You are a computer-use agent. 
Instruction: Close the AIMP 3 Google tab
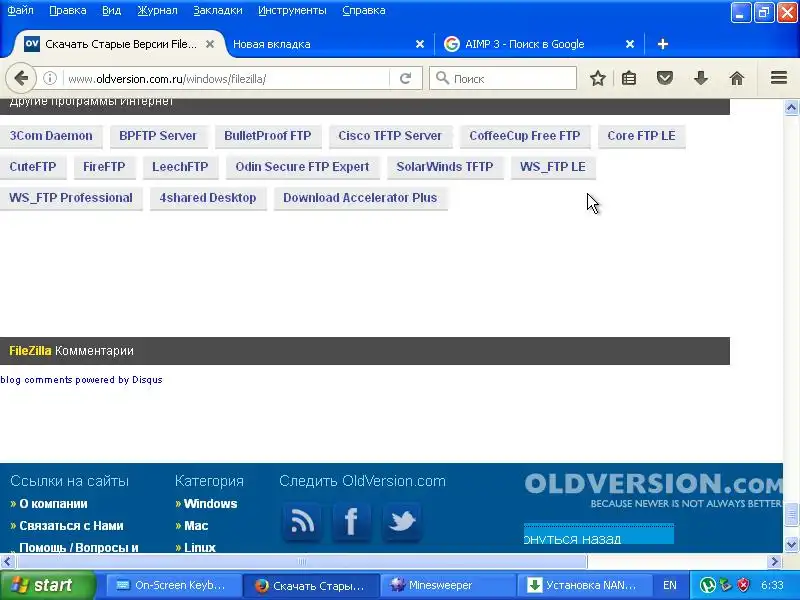[630, 44]
